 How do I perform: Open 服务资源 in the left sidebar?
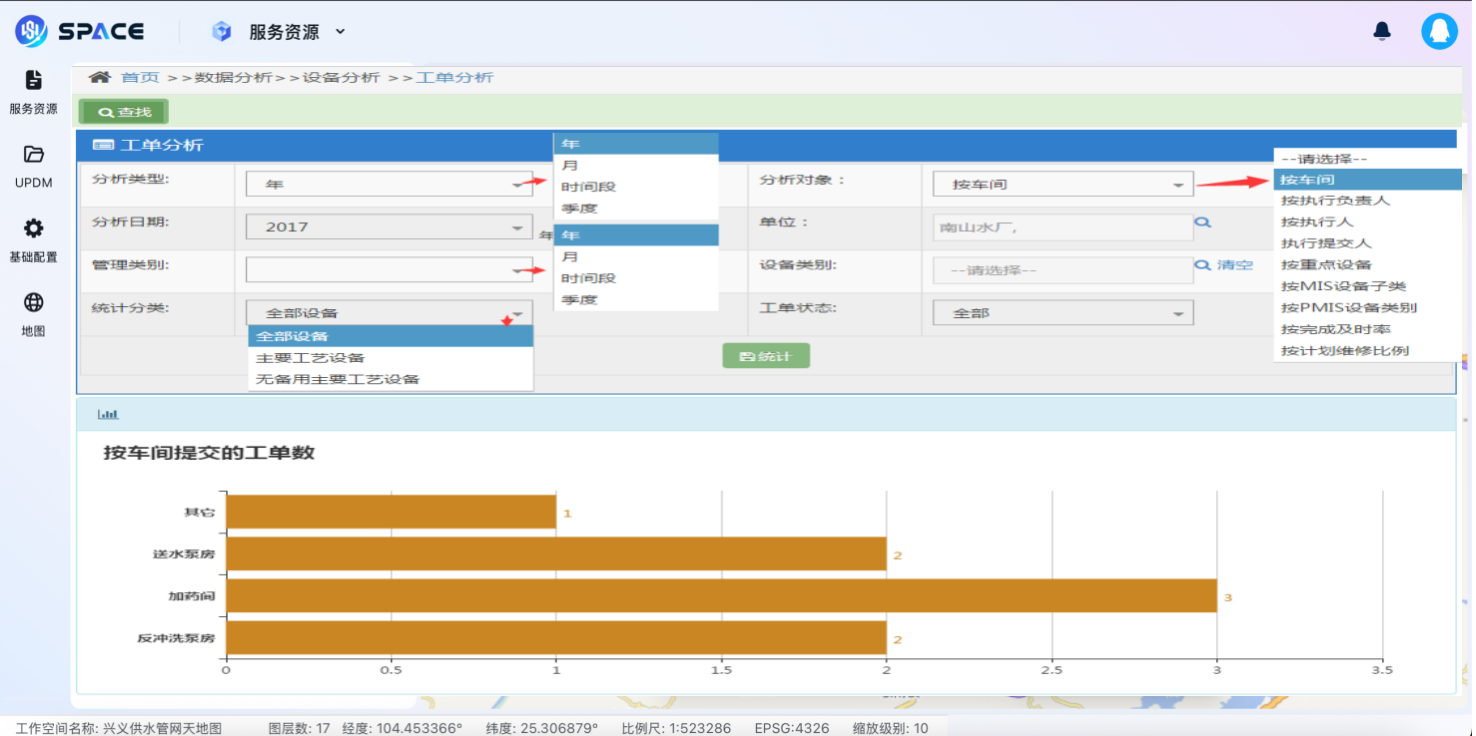pos(33,91)
